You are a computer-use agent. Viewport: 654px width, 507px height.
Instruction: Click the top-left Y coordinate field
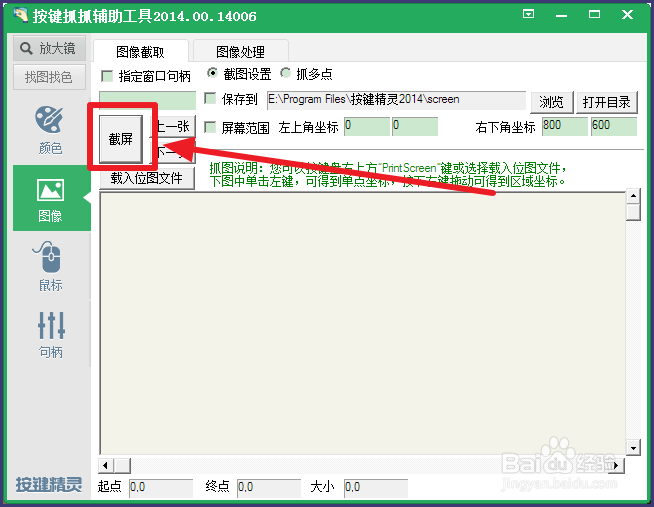pyautogui.click(x=415, y=126)
